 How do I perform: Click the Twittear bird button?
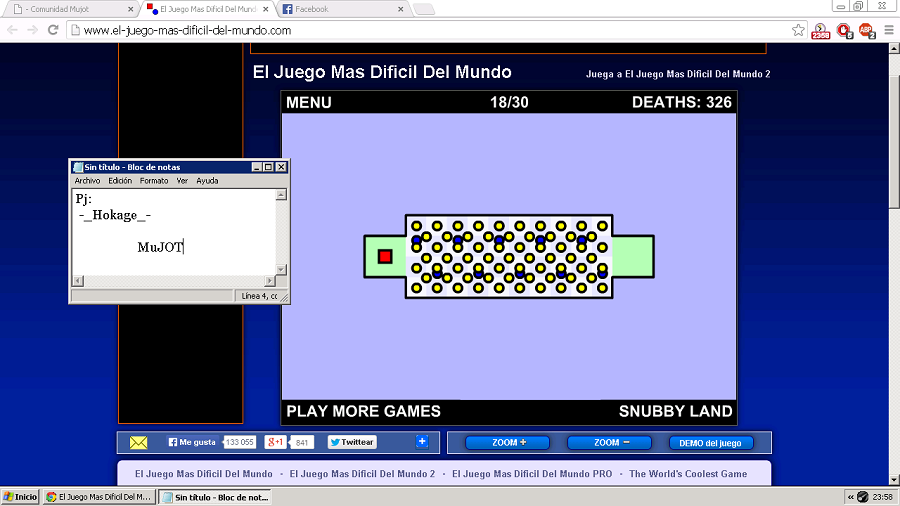point(351,442)
